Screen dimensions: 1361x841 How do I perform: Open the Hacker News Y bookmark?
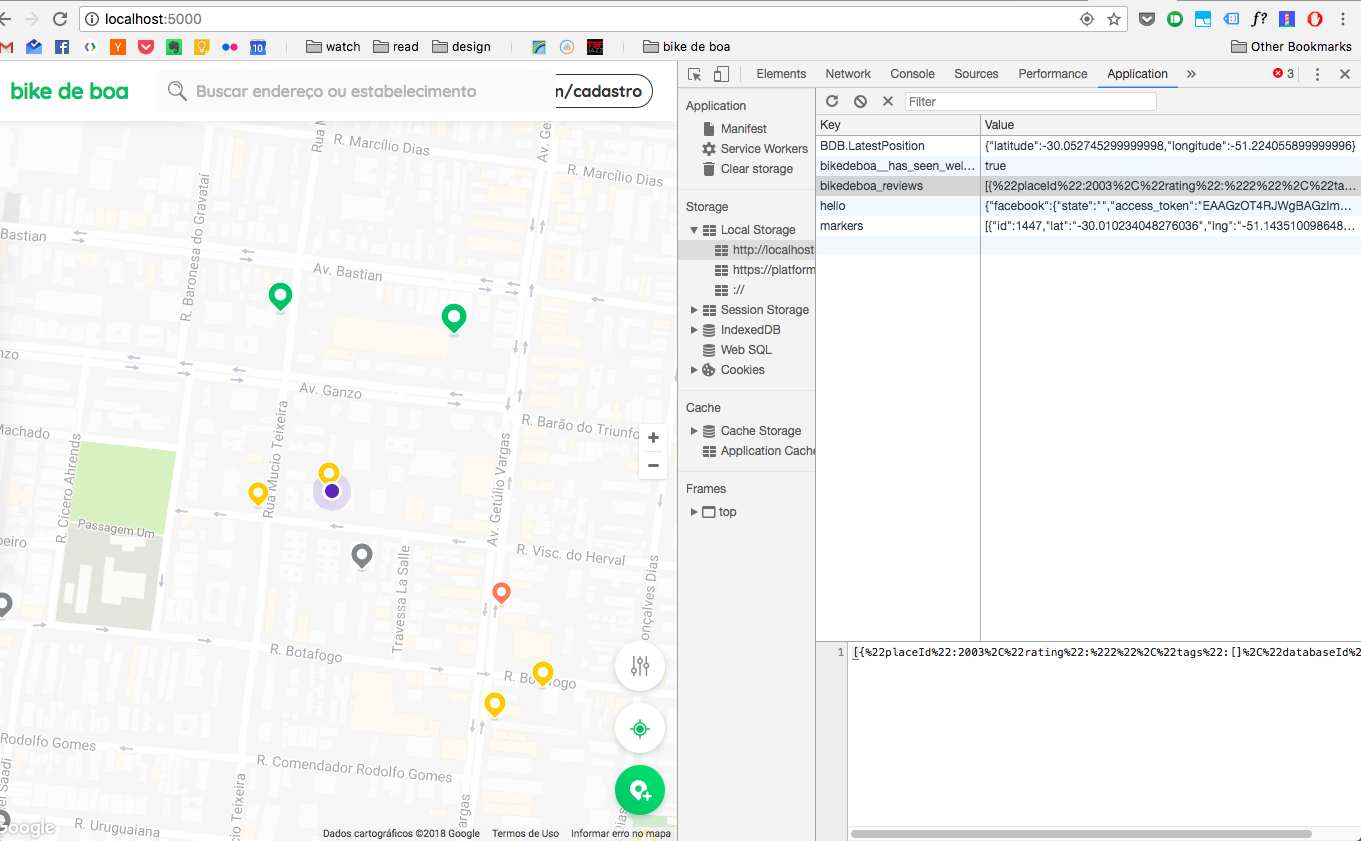coord(118,47)
